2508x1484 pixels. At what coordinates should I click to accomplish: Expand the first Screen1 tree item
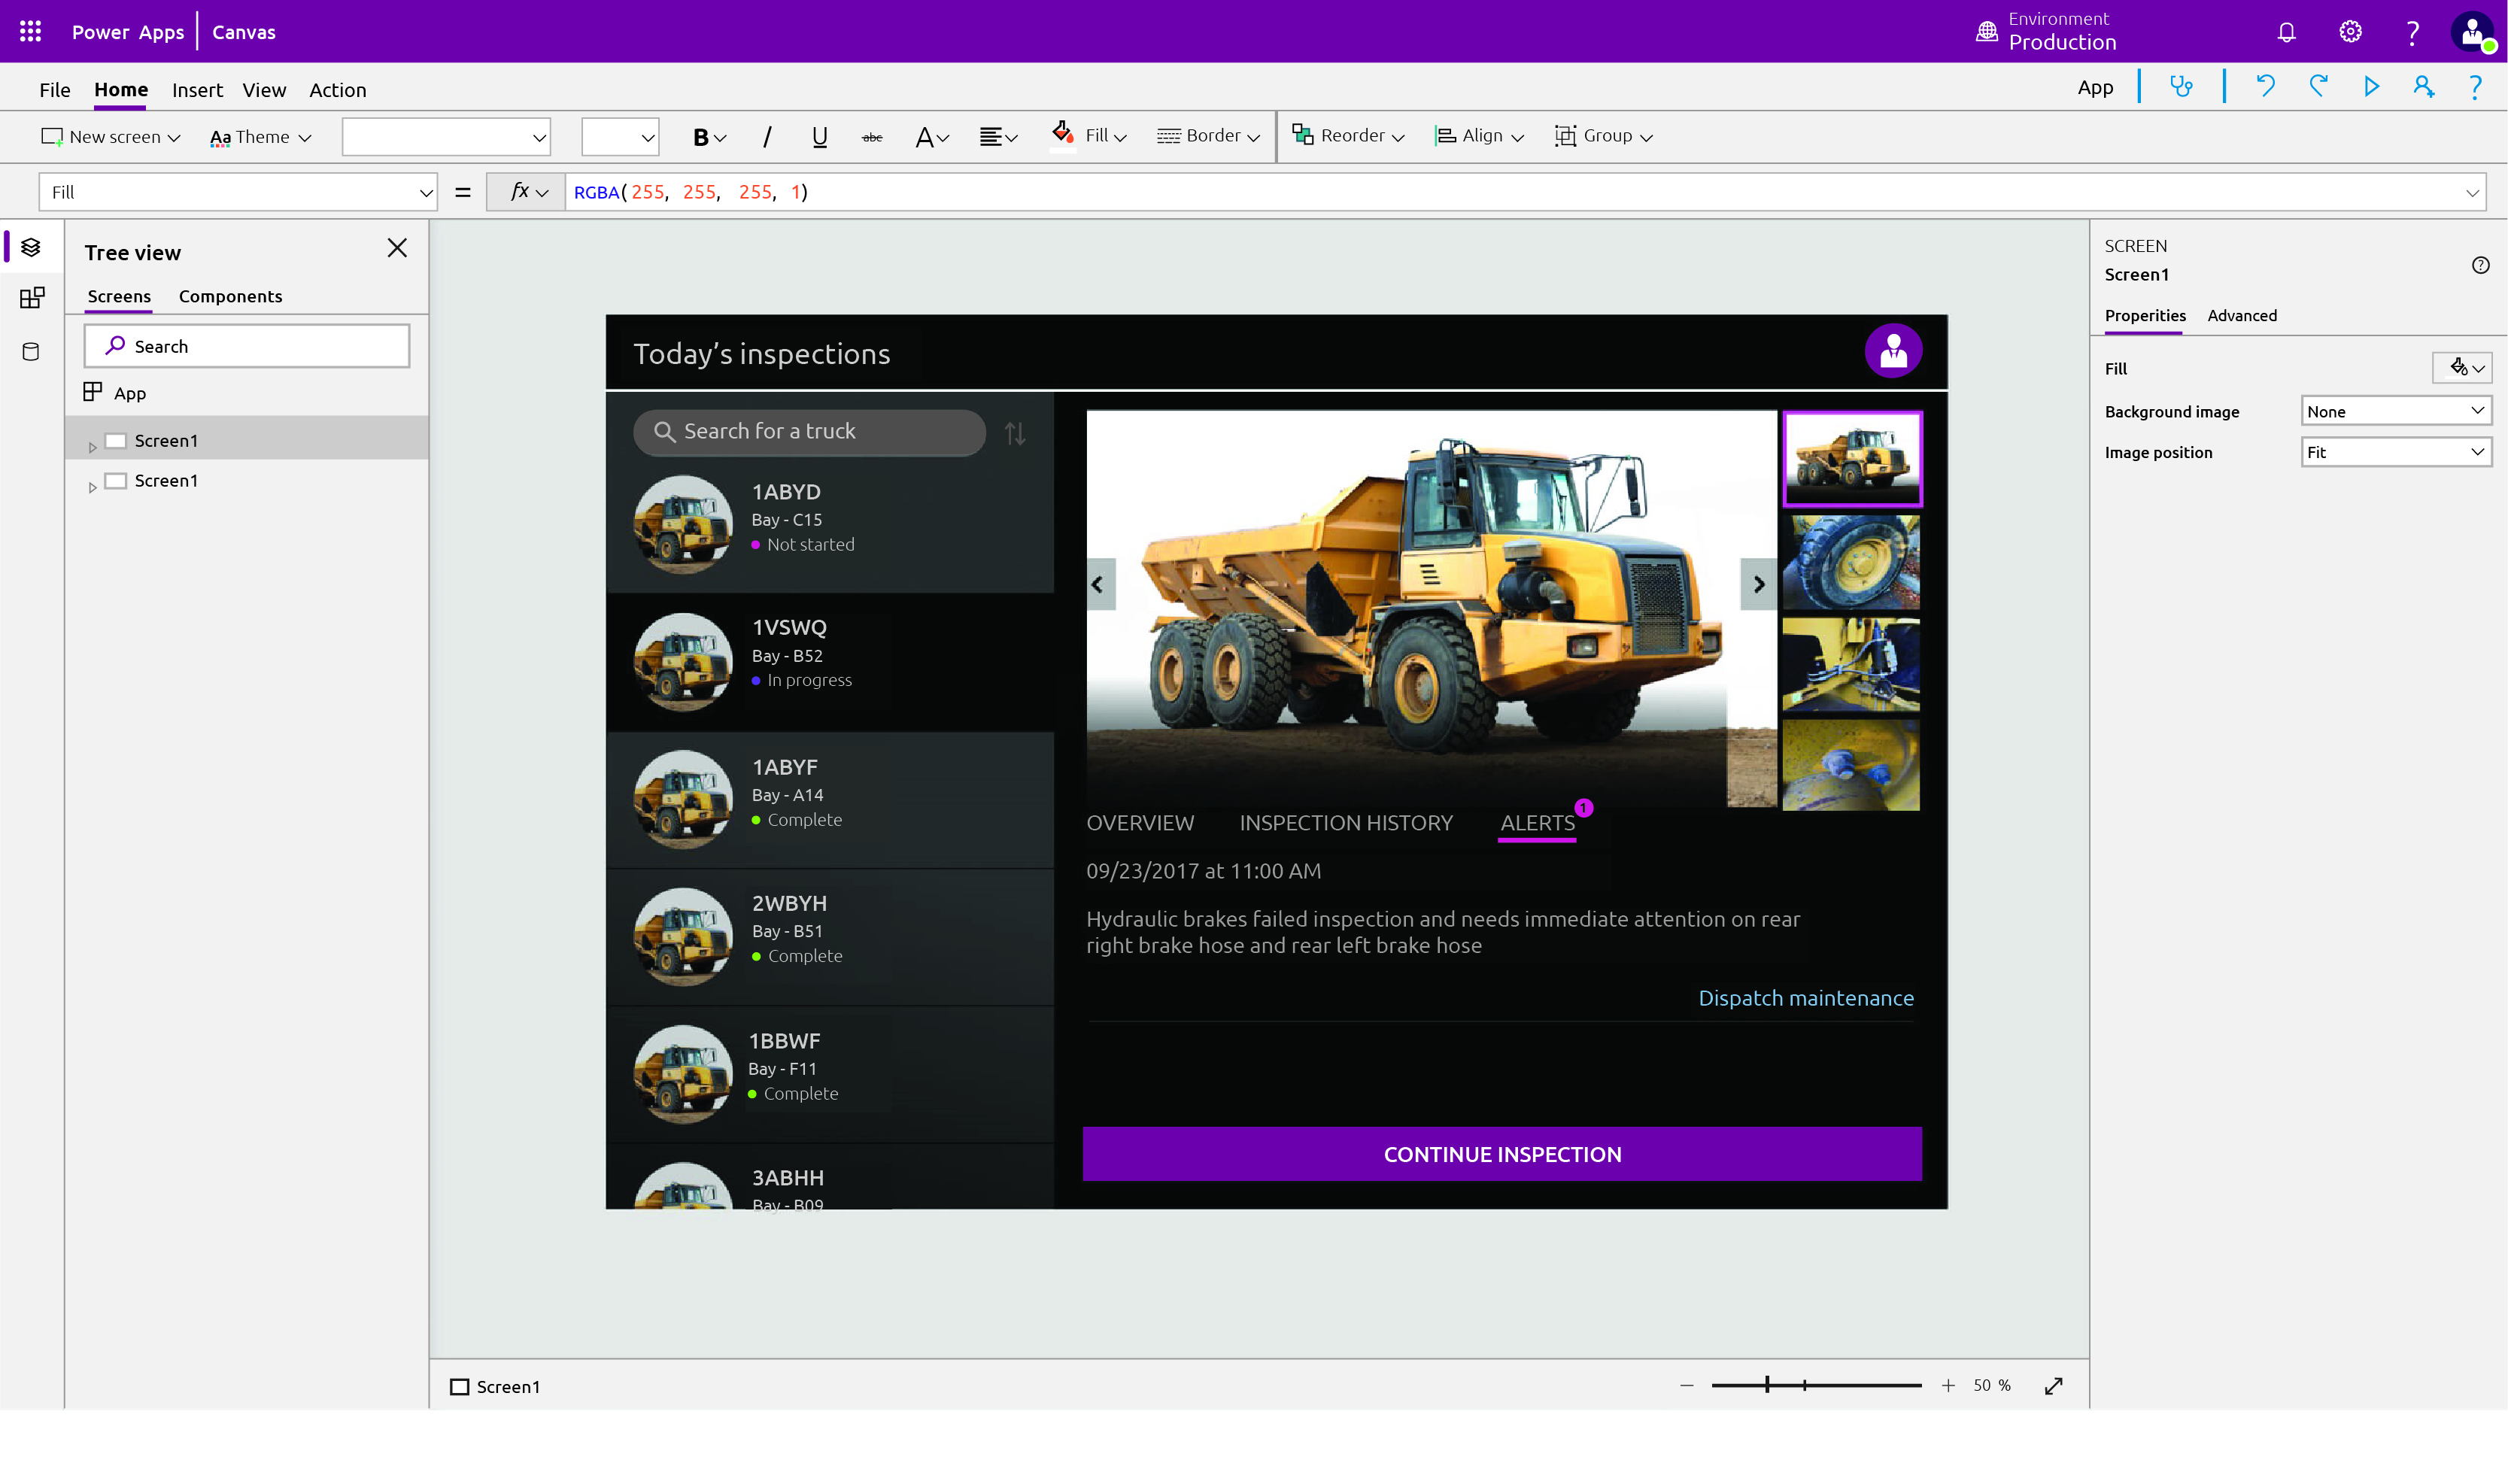(93, 446)
